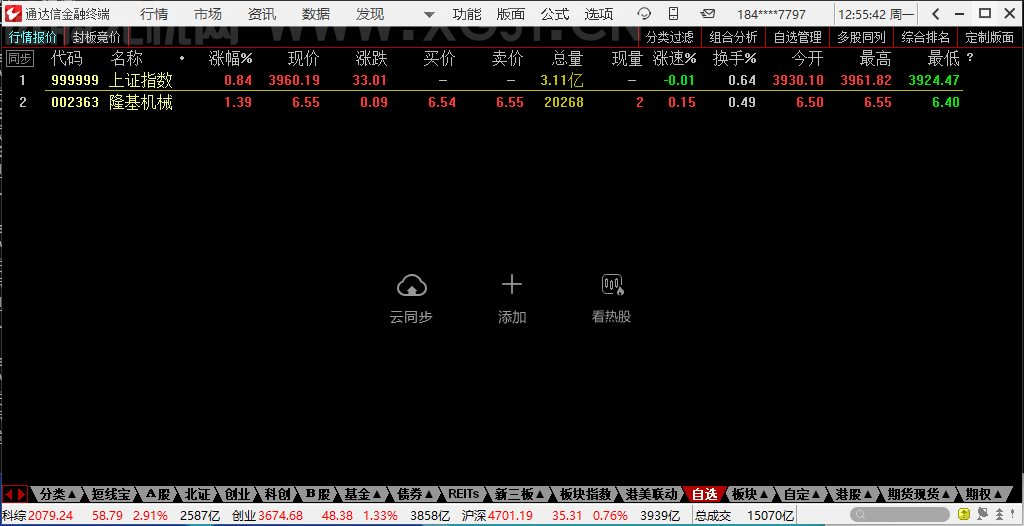
Task: Click the 总成交 15070亿 status entry
Action: [x=744, y=515]
